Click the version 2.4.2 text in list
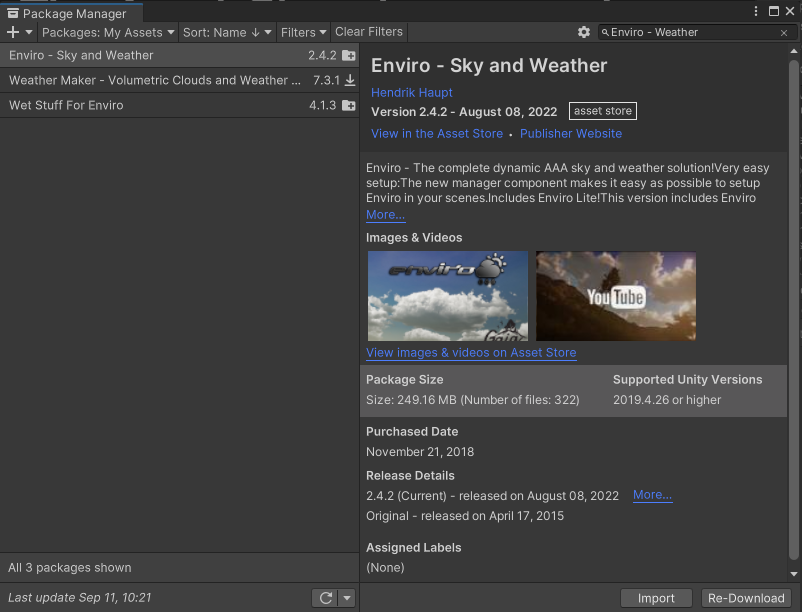The height and width of the screenshot is (612, 802). [322, 55]
